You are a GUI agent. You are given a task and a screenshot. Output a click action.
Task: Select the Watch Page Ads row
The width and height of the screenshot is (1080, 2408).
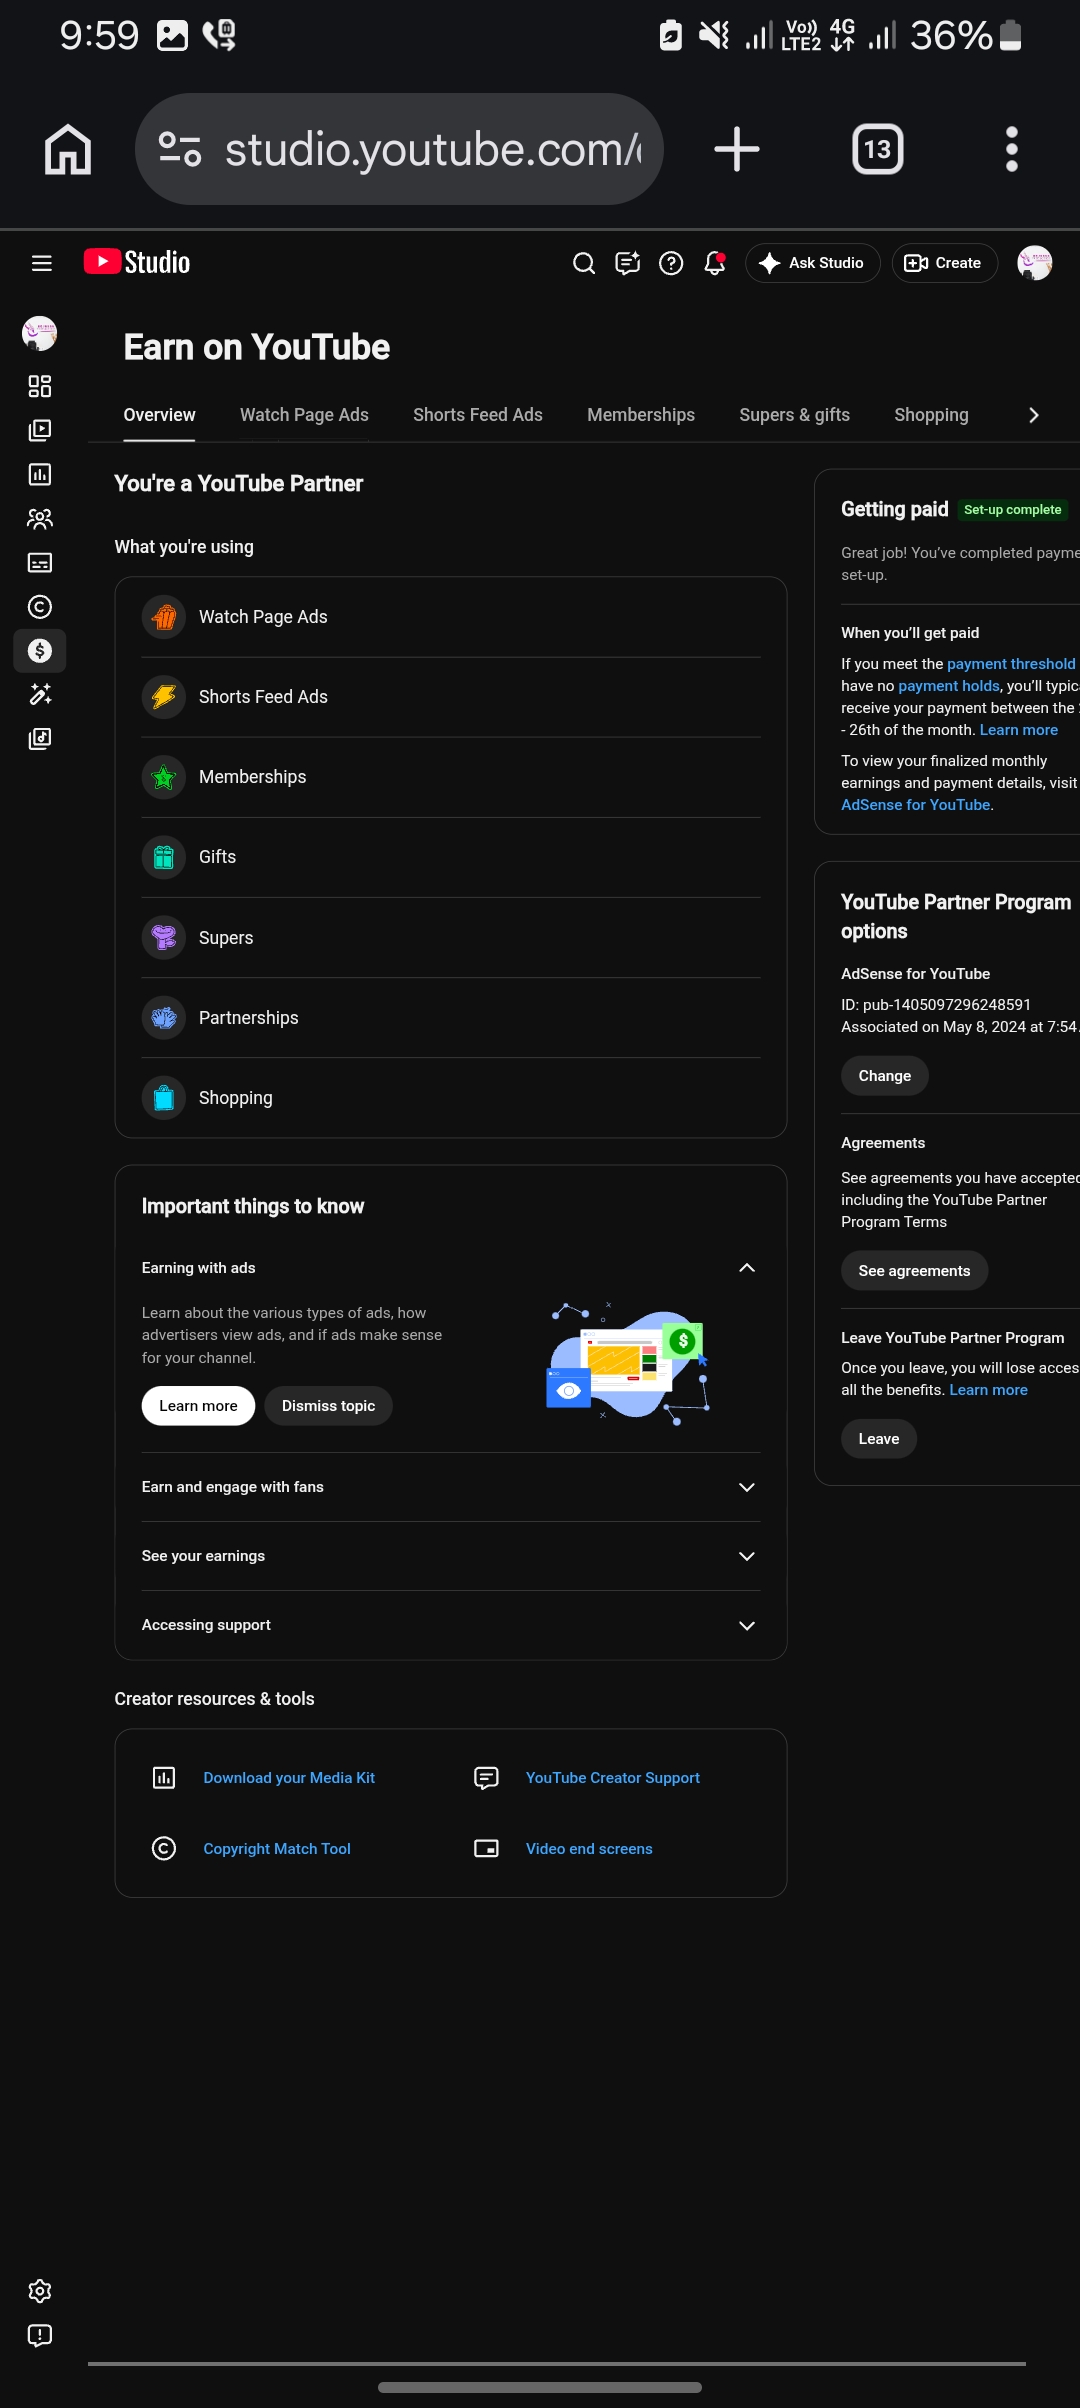(x=451, y=617)
